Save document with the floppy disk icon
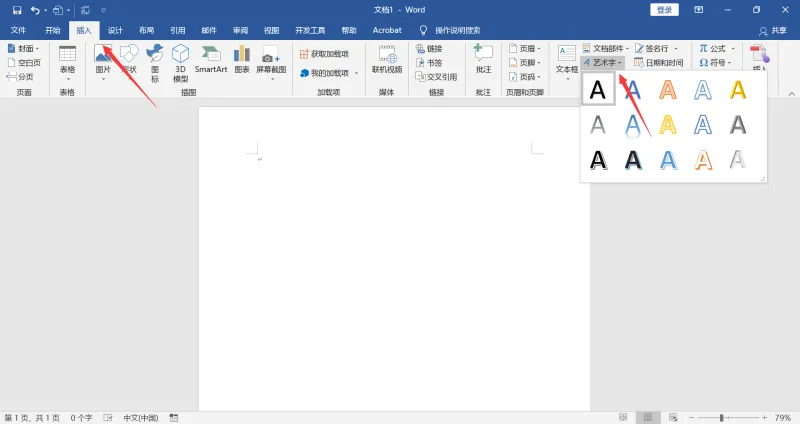 17,10
